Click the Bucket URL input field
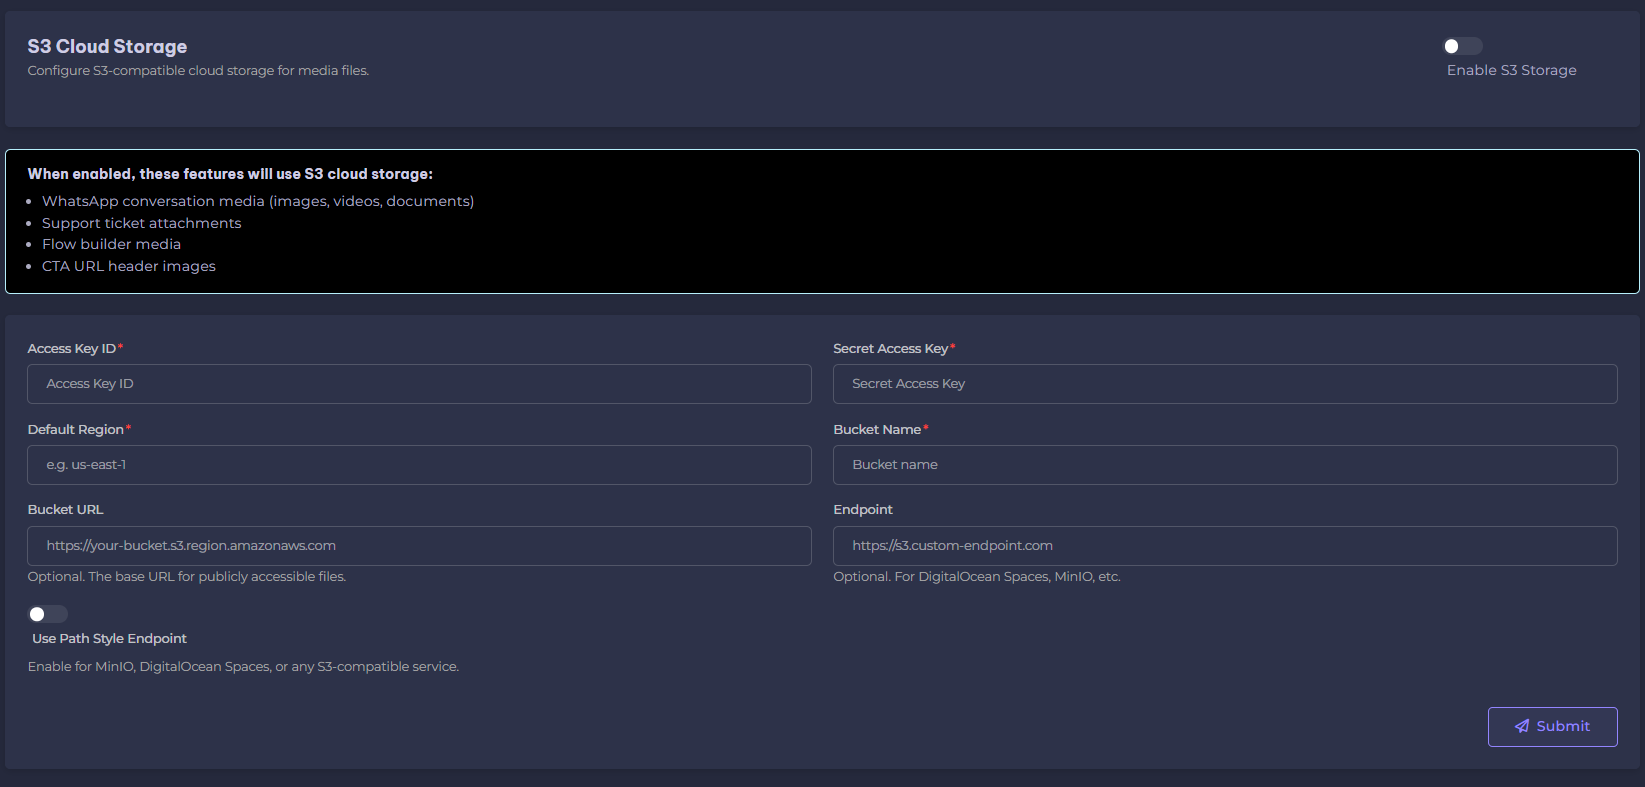 [x=419, y=546]
